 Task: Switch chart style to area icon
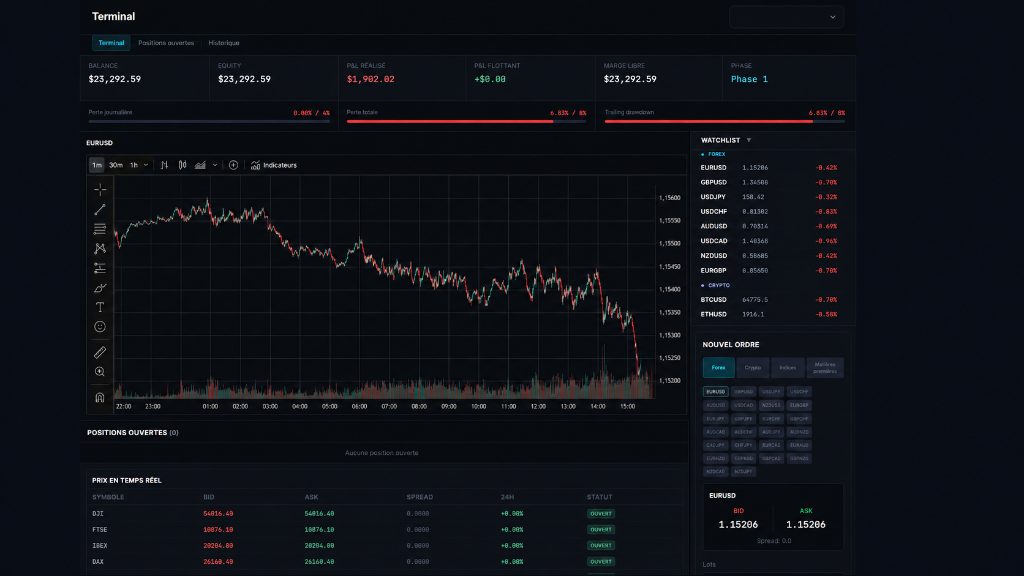(x=200, y=165)
